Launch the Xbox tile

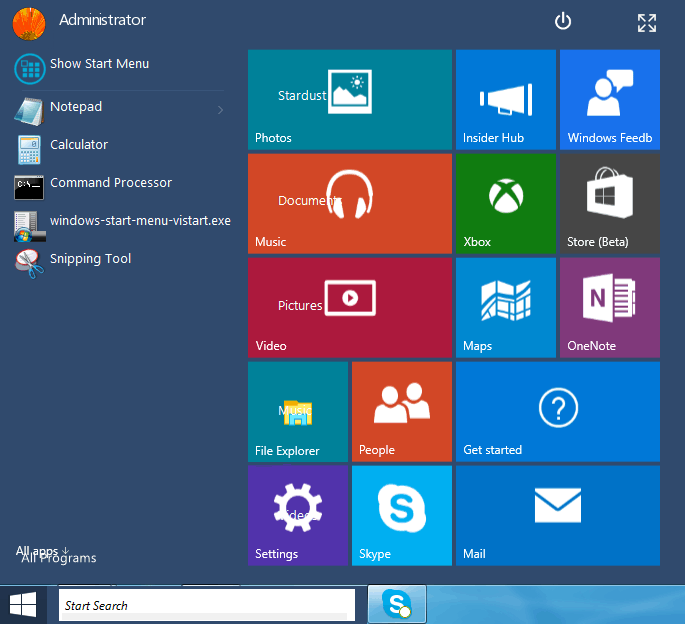[x=506, y=204]
